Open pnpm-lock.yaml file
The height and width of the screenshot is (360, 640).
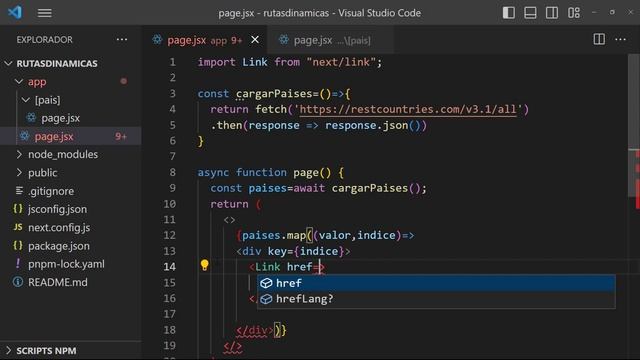(x=66, y=264)
